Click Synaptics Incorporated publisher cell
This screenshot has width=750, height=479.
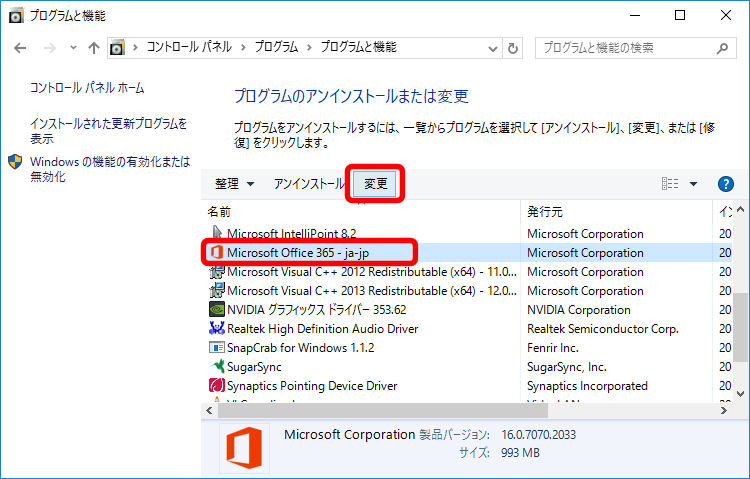[x=587, y=386]
